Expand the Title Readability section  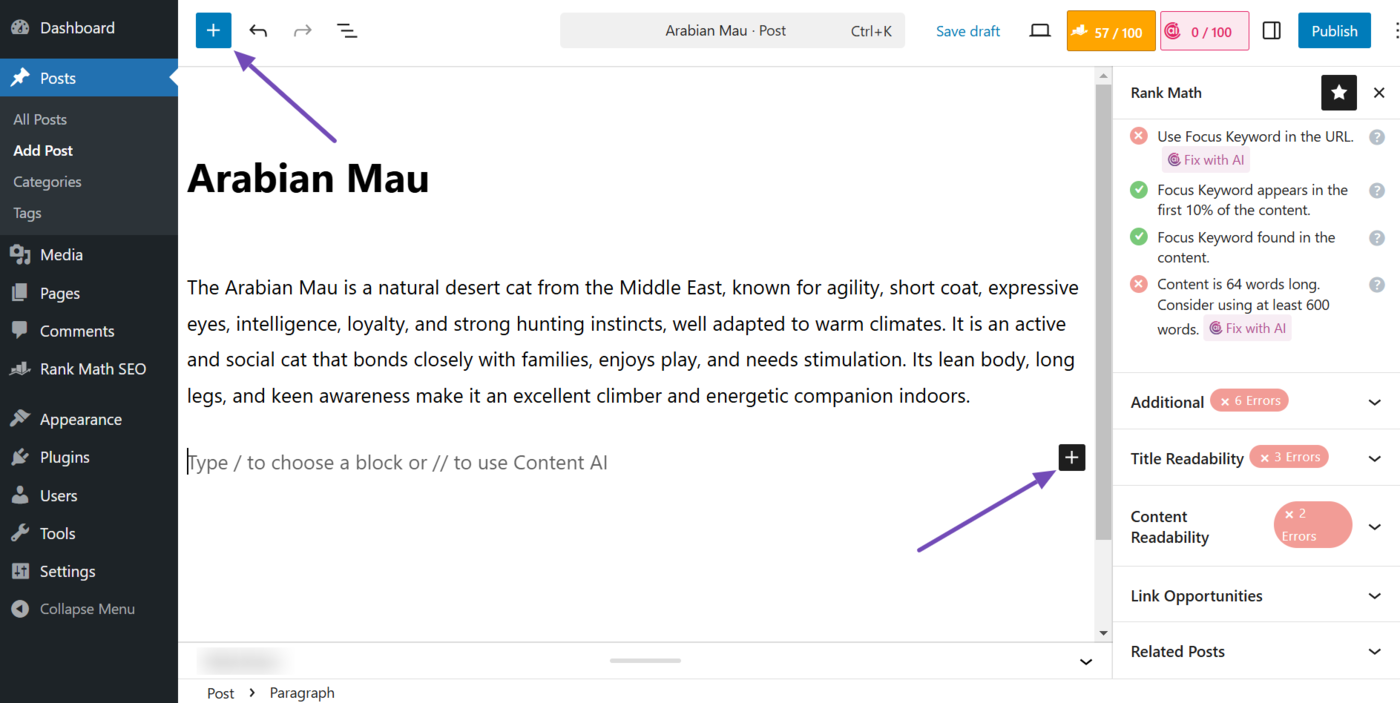coord(1374,458)
